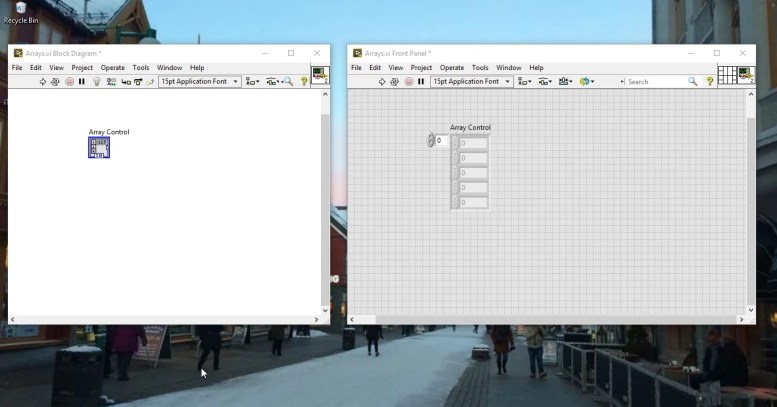
Task: Open File menu in Front Panel window
Action: [x=356, y=67]
